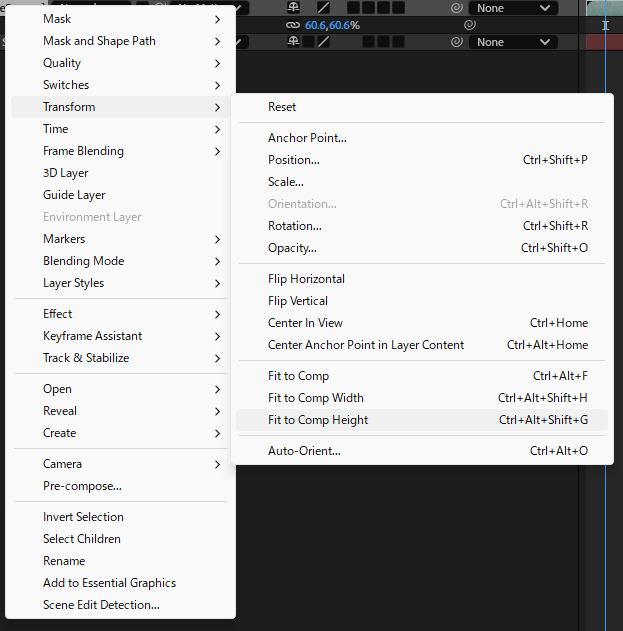This screenshot has height=631, width=623.
Task: Click the Scale property expression pick whip spiral
Action: click(470, 25)
